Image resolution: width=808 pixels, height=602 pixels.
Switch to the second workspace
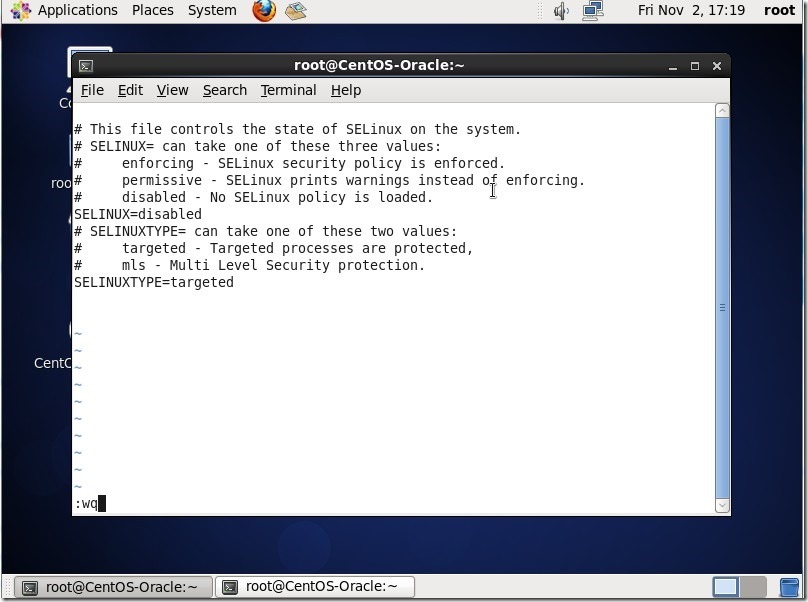(752, 587)
